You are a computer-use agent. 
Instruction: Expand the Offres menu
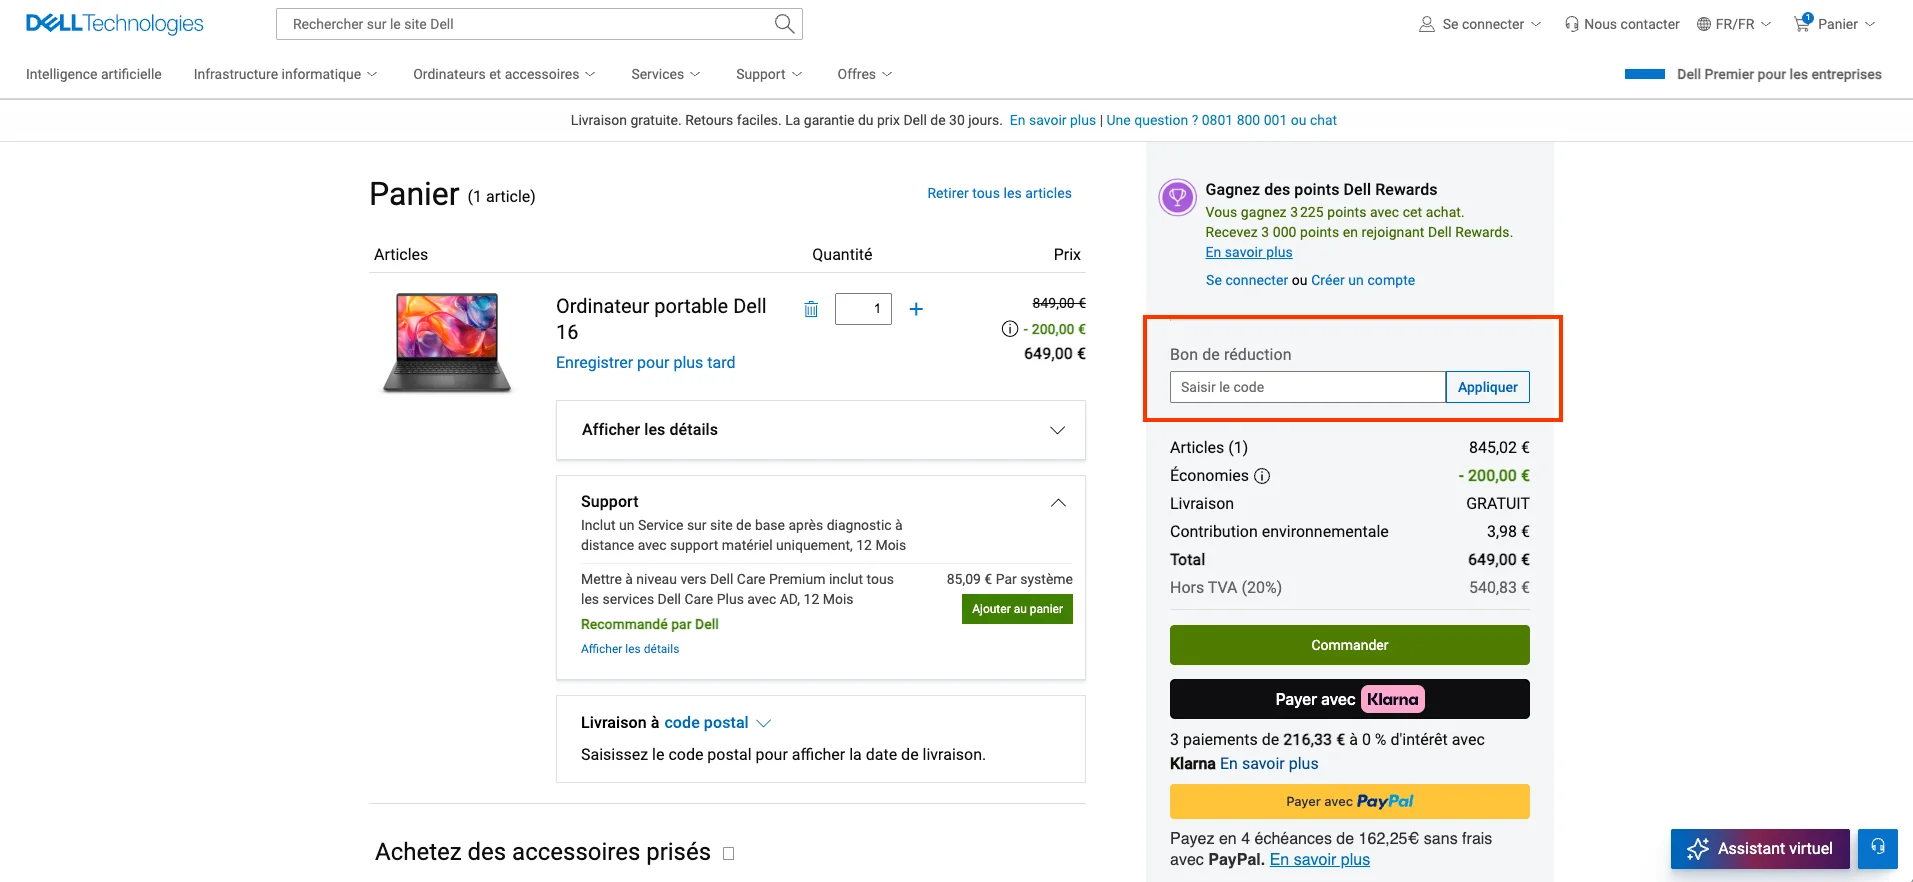(864, 74)
